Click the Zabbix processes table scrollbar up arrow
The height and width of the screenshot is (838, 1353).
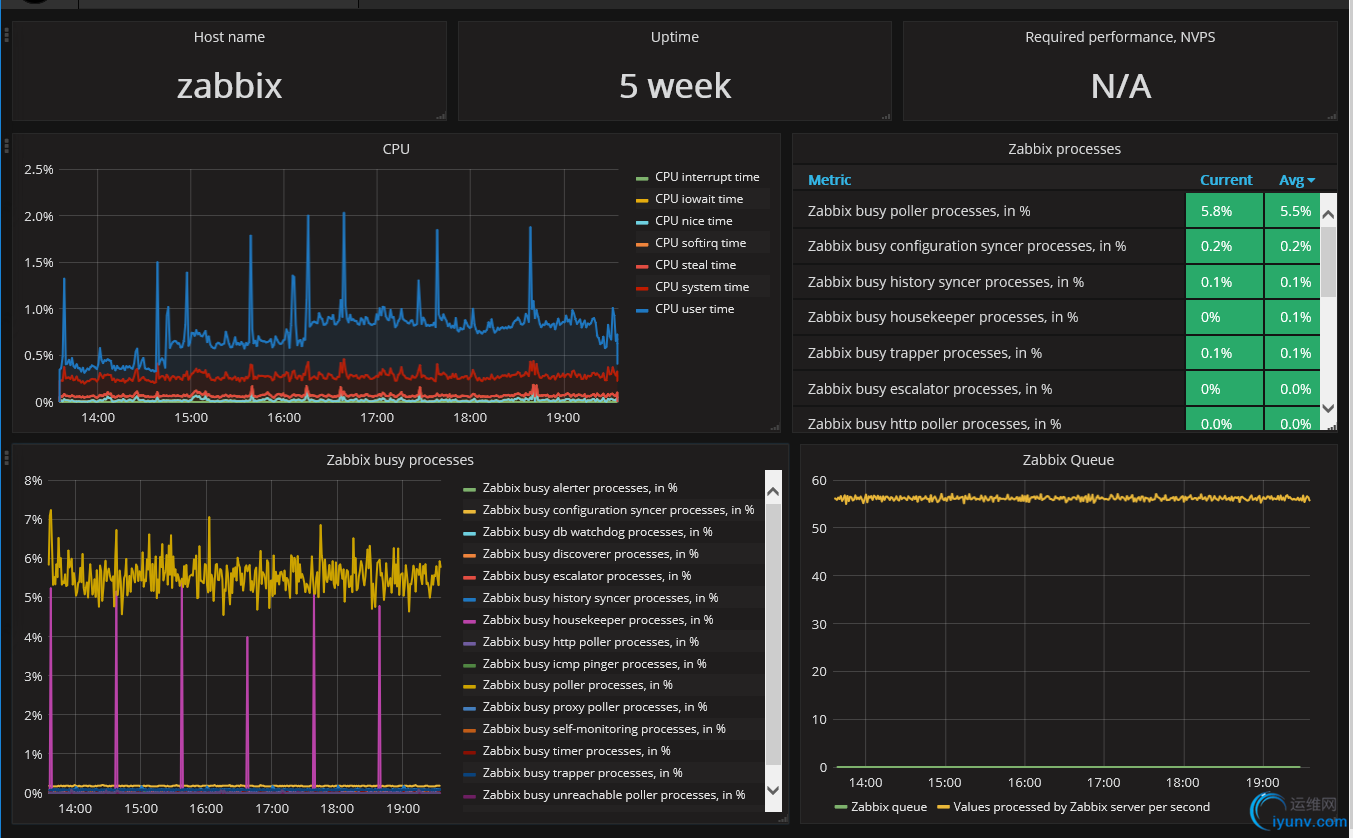point(1328,214)
